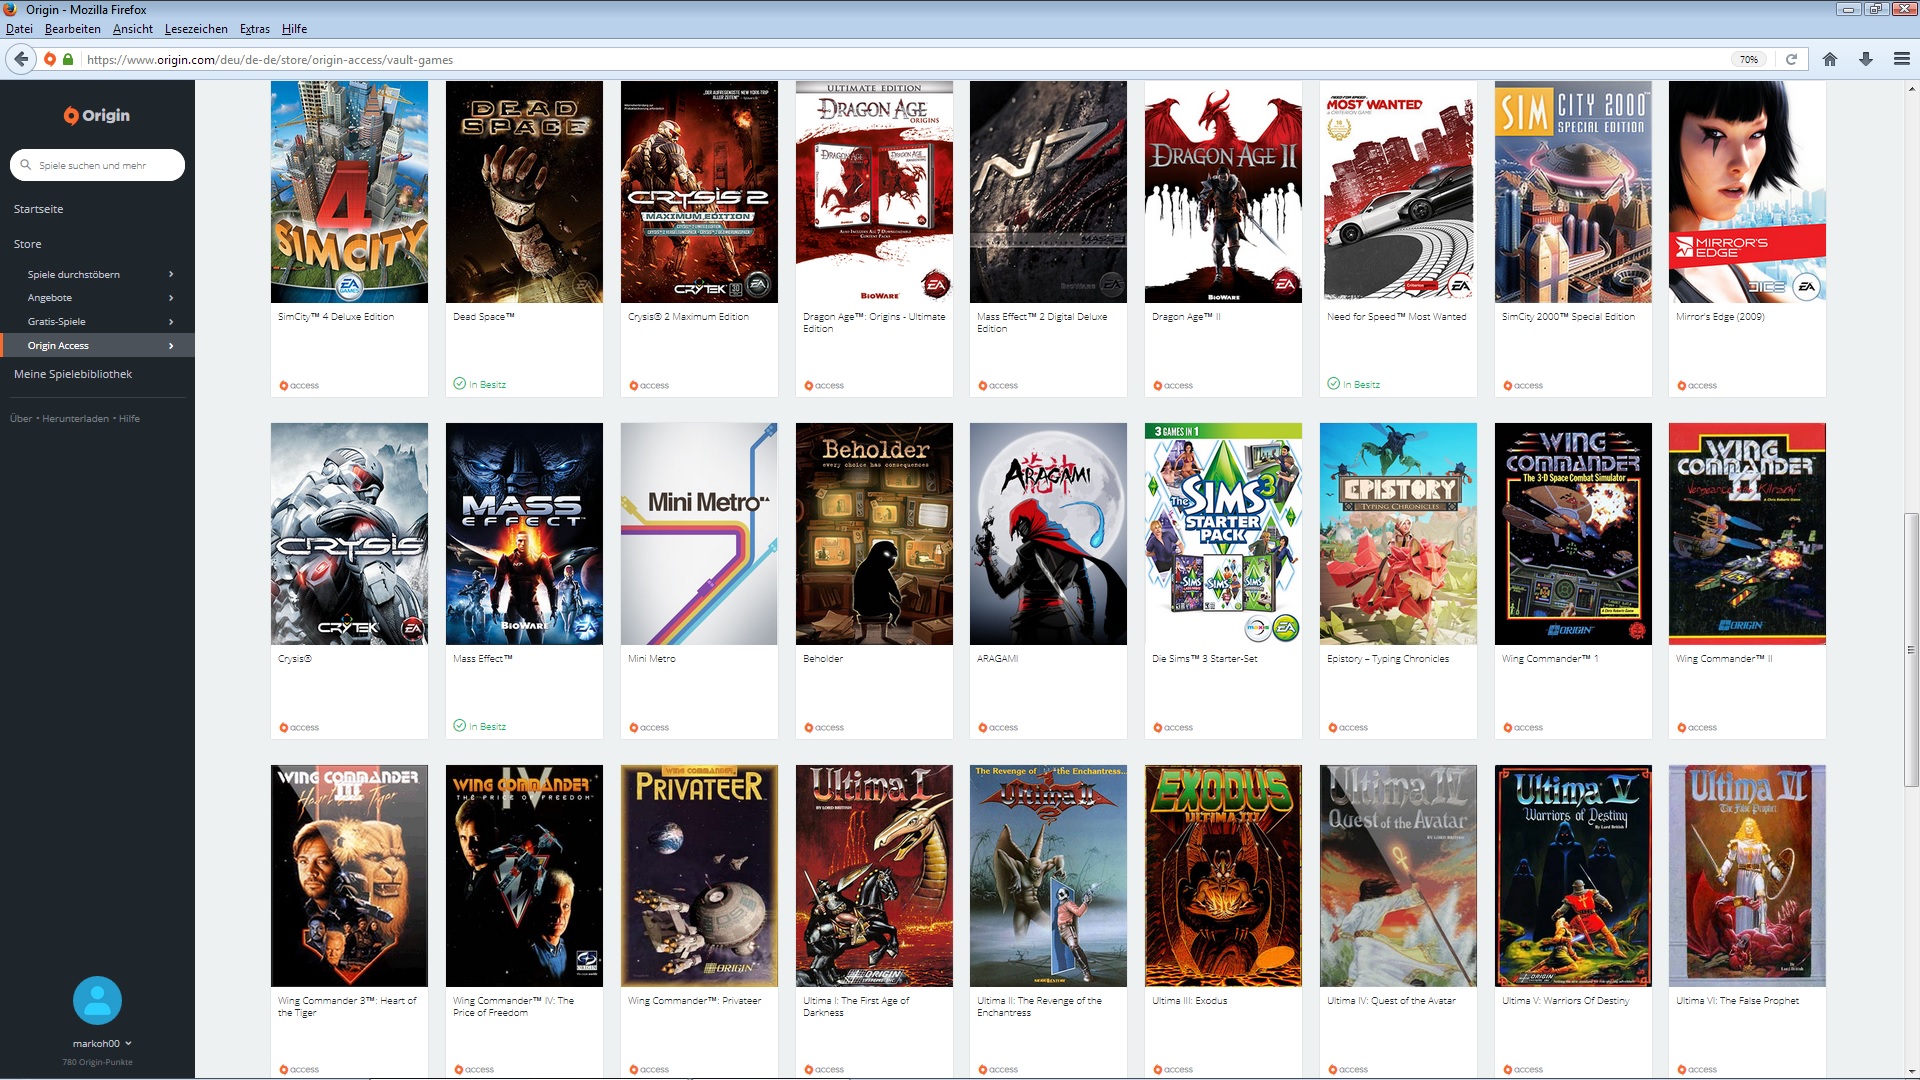Open the Startseite link in sidebar
1920x1080 pixels.
coord(38,209)
